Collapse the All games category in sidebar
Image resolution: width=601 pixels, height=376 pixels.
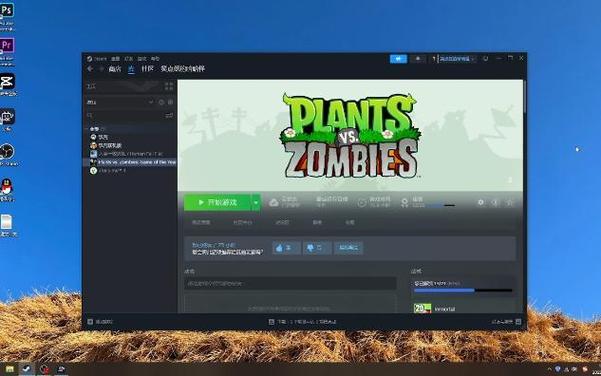point(88,129)
